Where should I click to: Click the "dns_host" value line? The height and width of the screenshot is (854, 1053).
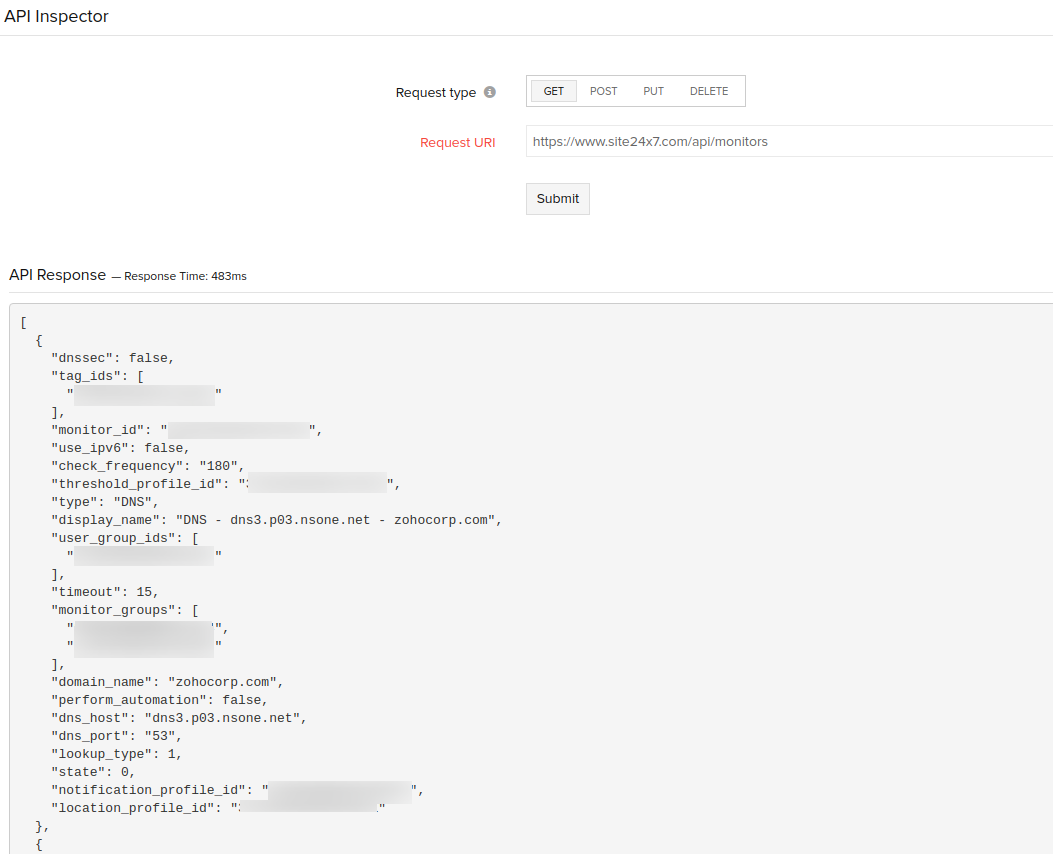[179, 718]
